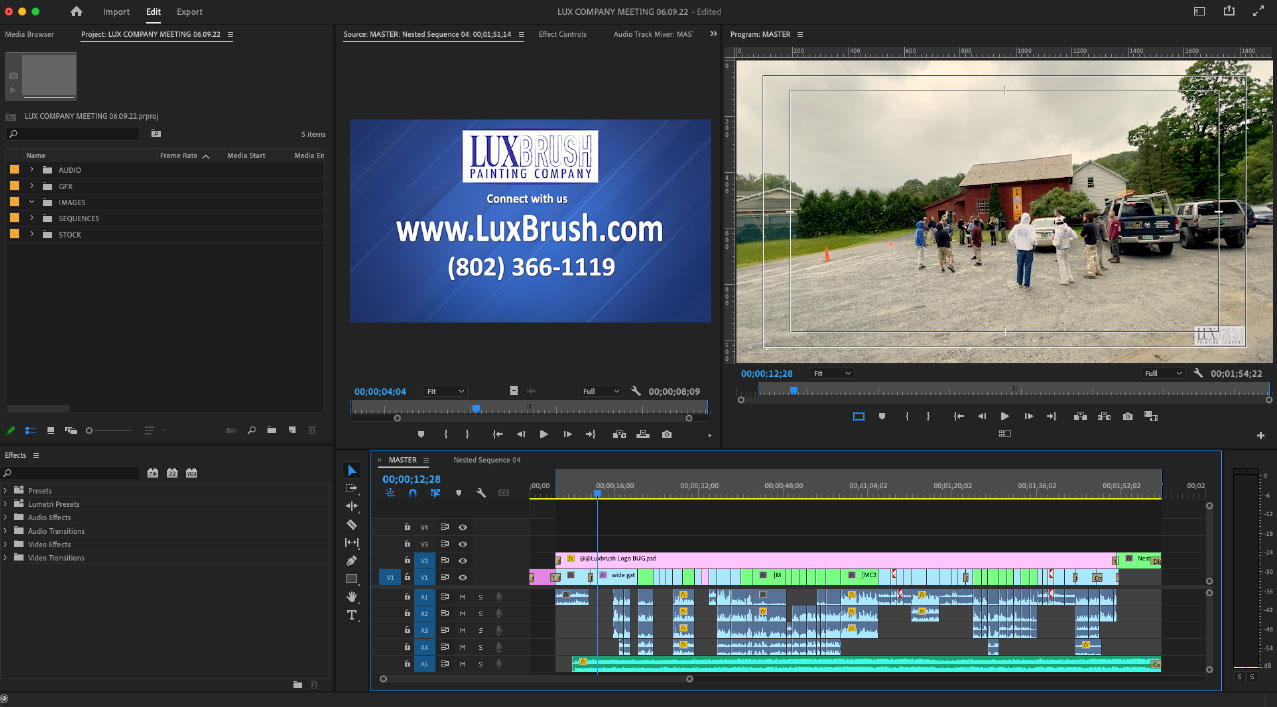1277x708 pixels.
Task: Select the Pen tool in the timeline toolbar
Action: tap(352, 561)
